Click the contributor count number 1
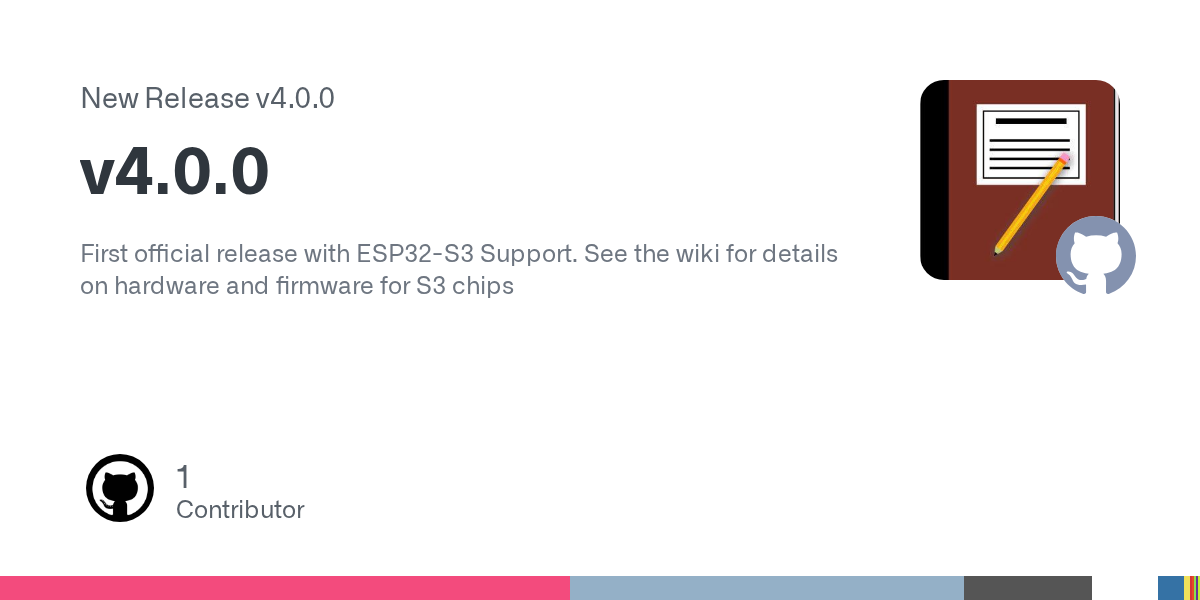 [183, 476]
